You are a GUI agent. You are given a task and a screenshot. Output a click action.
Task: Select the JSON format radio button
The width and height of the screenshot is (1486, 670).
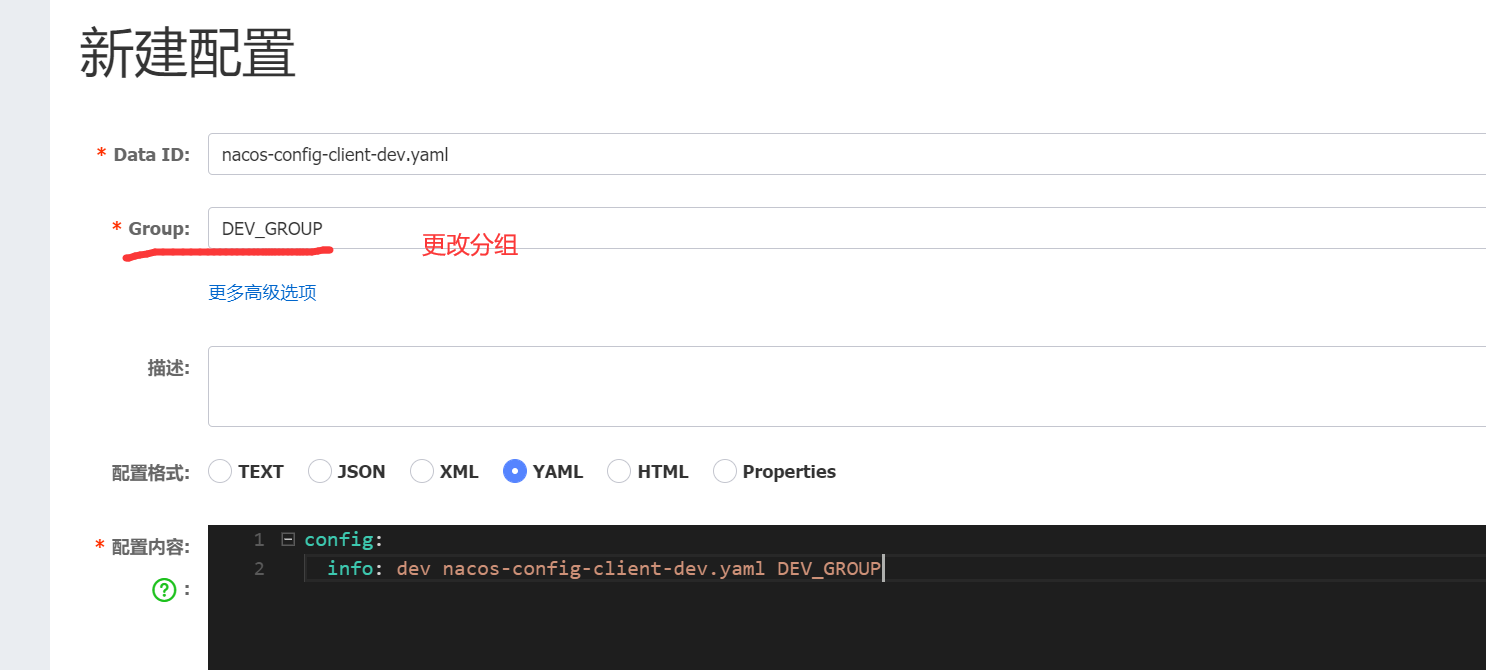pyautogui.click(x=320, y=471)
